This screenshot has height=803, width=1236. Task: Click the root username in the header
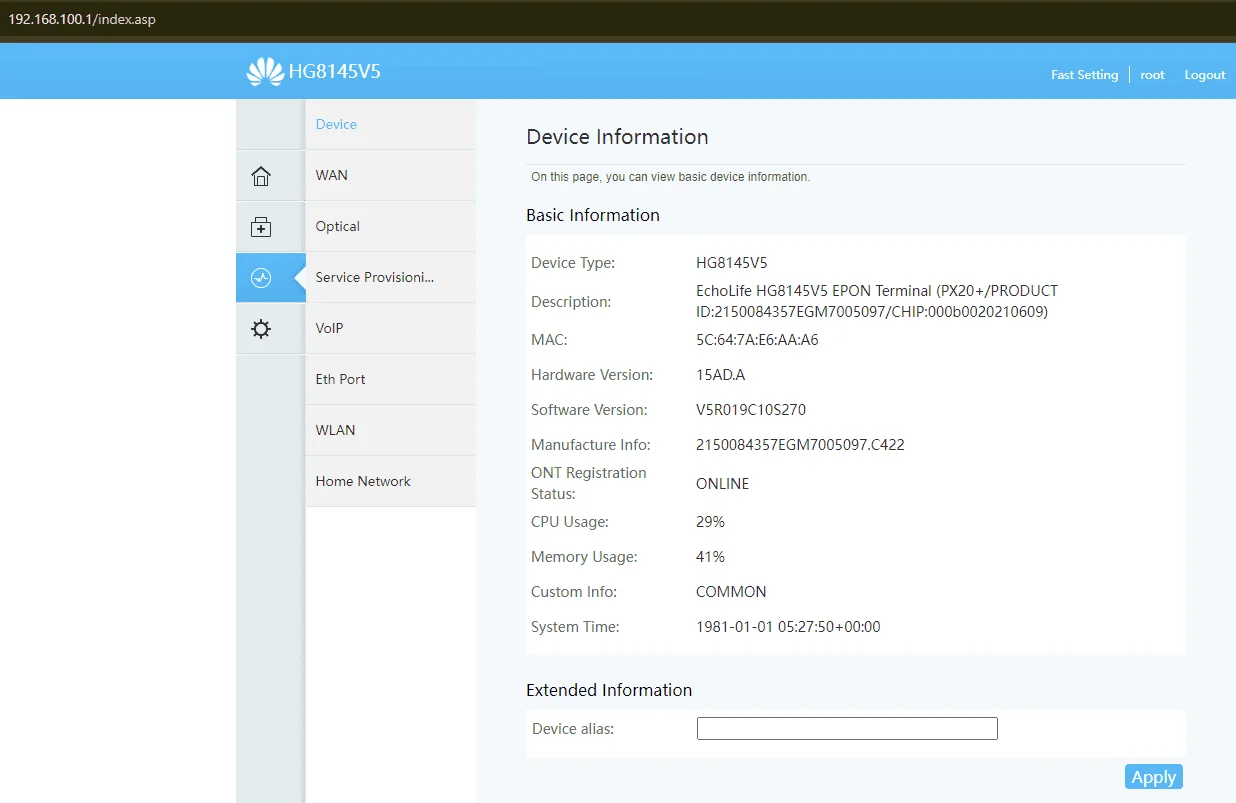click(x=1152, y=75)
